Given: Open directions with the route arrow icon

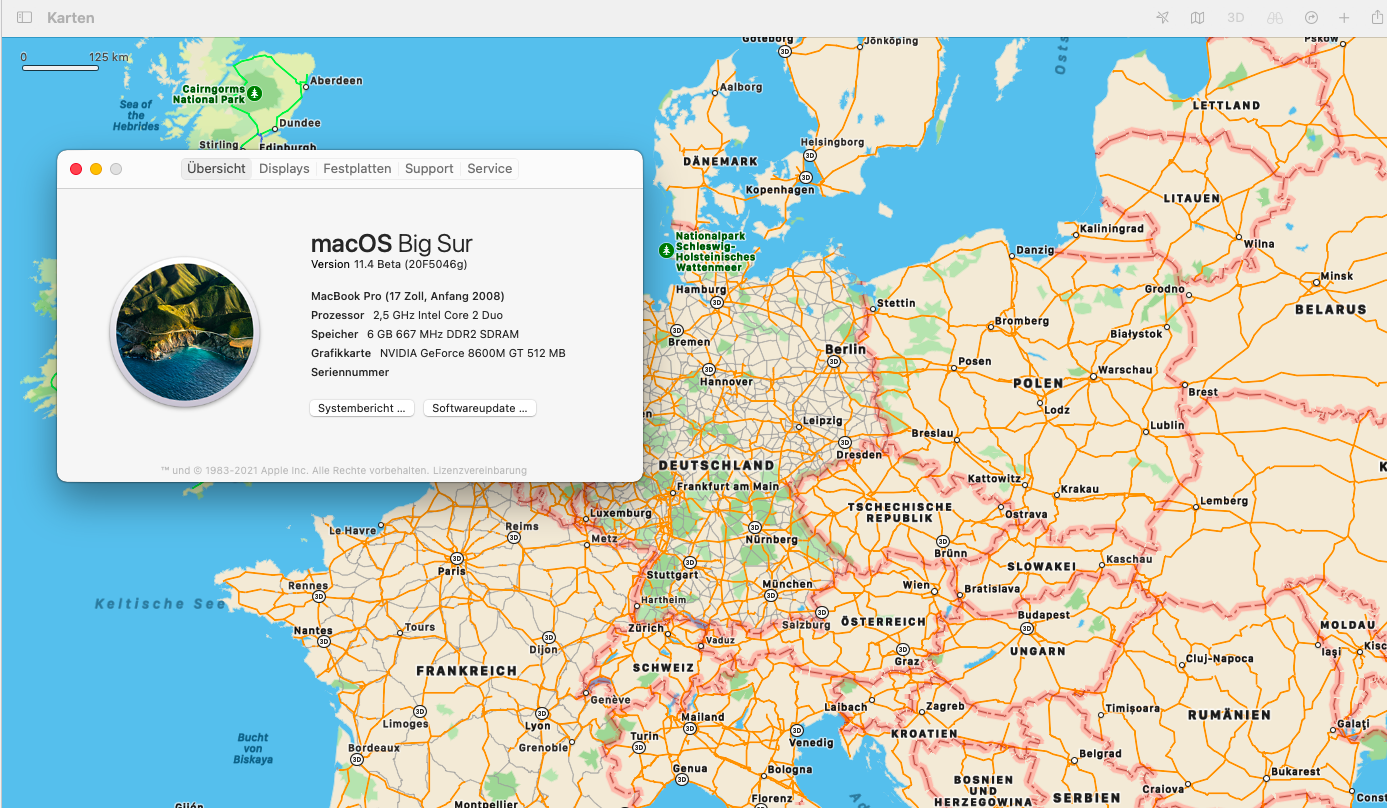Looking at the screenshot, I should 1312,18.
